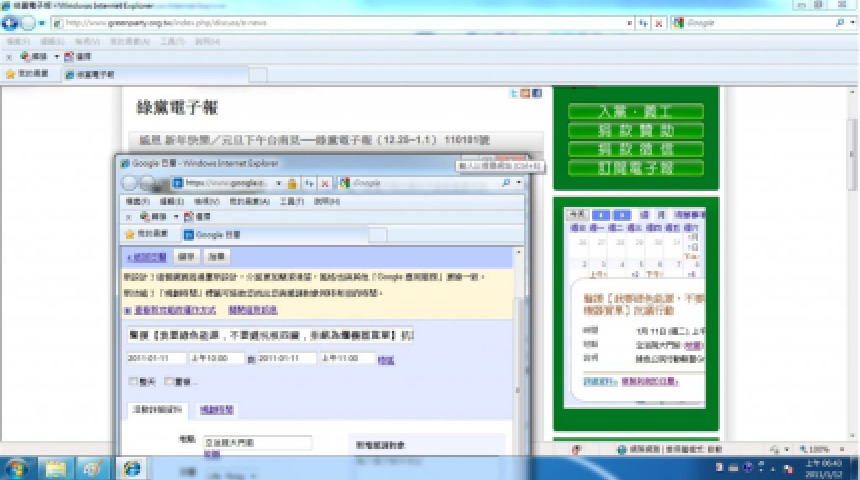Image resolution: width=860 pixels, height=480 pixels.
Task: Click the back to calendar link (« 返回日曆)
Action: [146, 257]
